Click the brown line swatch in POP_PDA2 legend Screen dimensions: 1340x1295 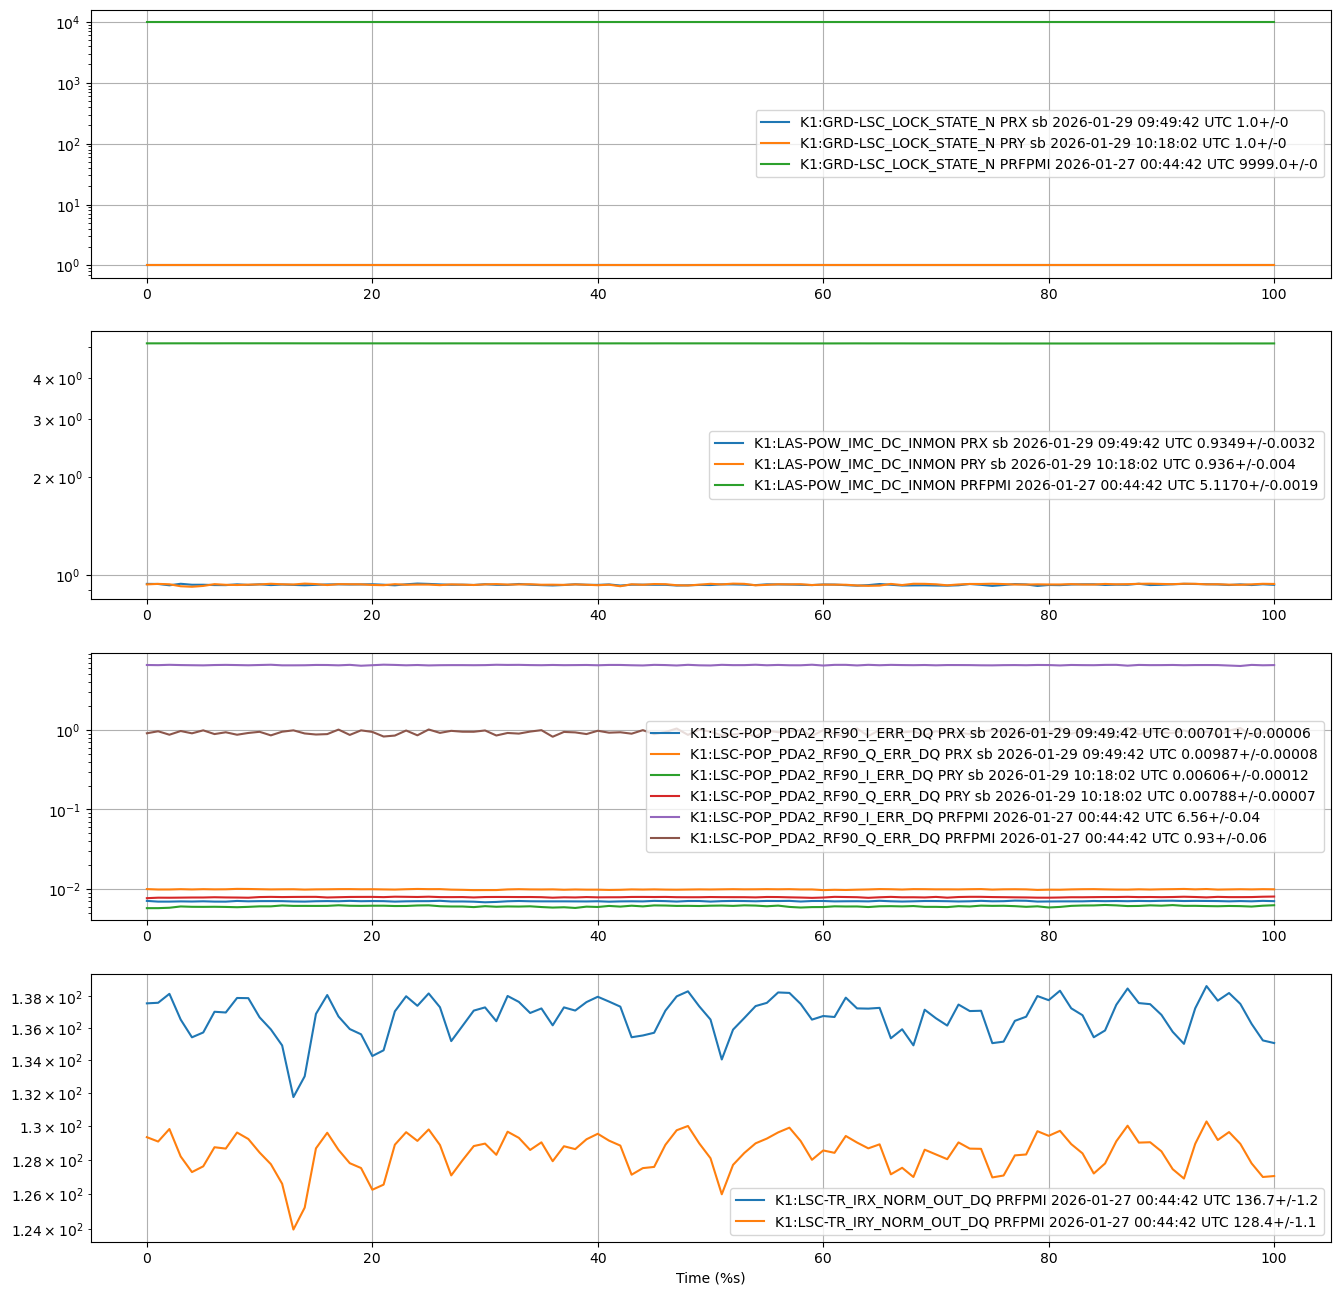pyautogui.click(x=666, y=838)
